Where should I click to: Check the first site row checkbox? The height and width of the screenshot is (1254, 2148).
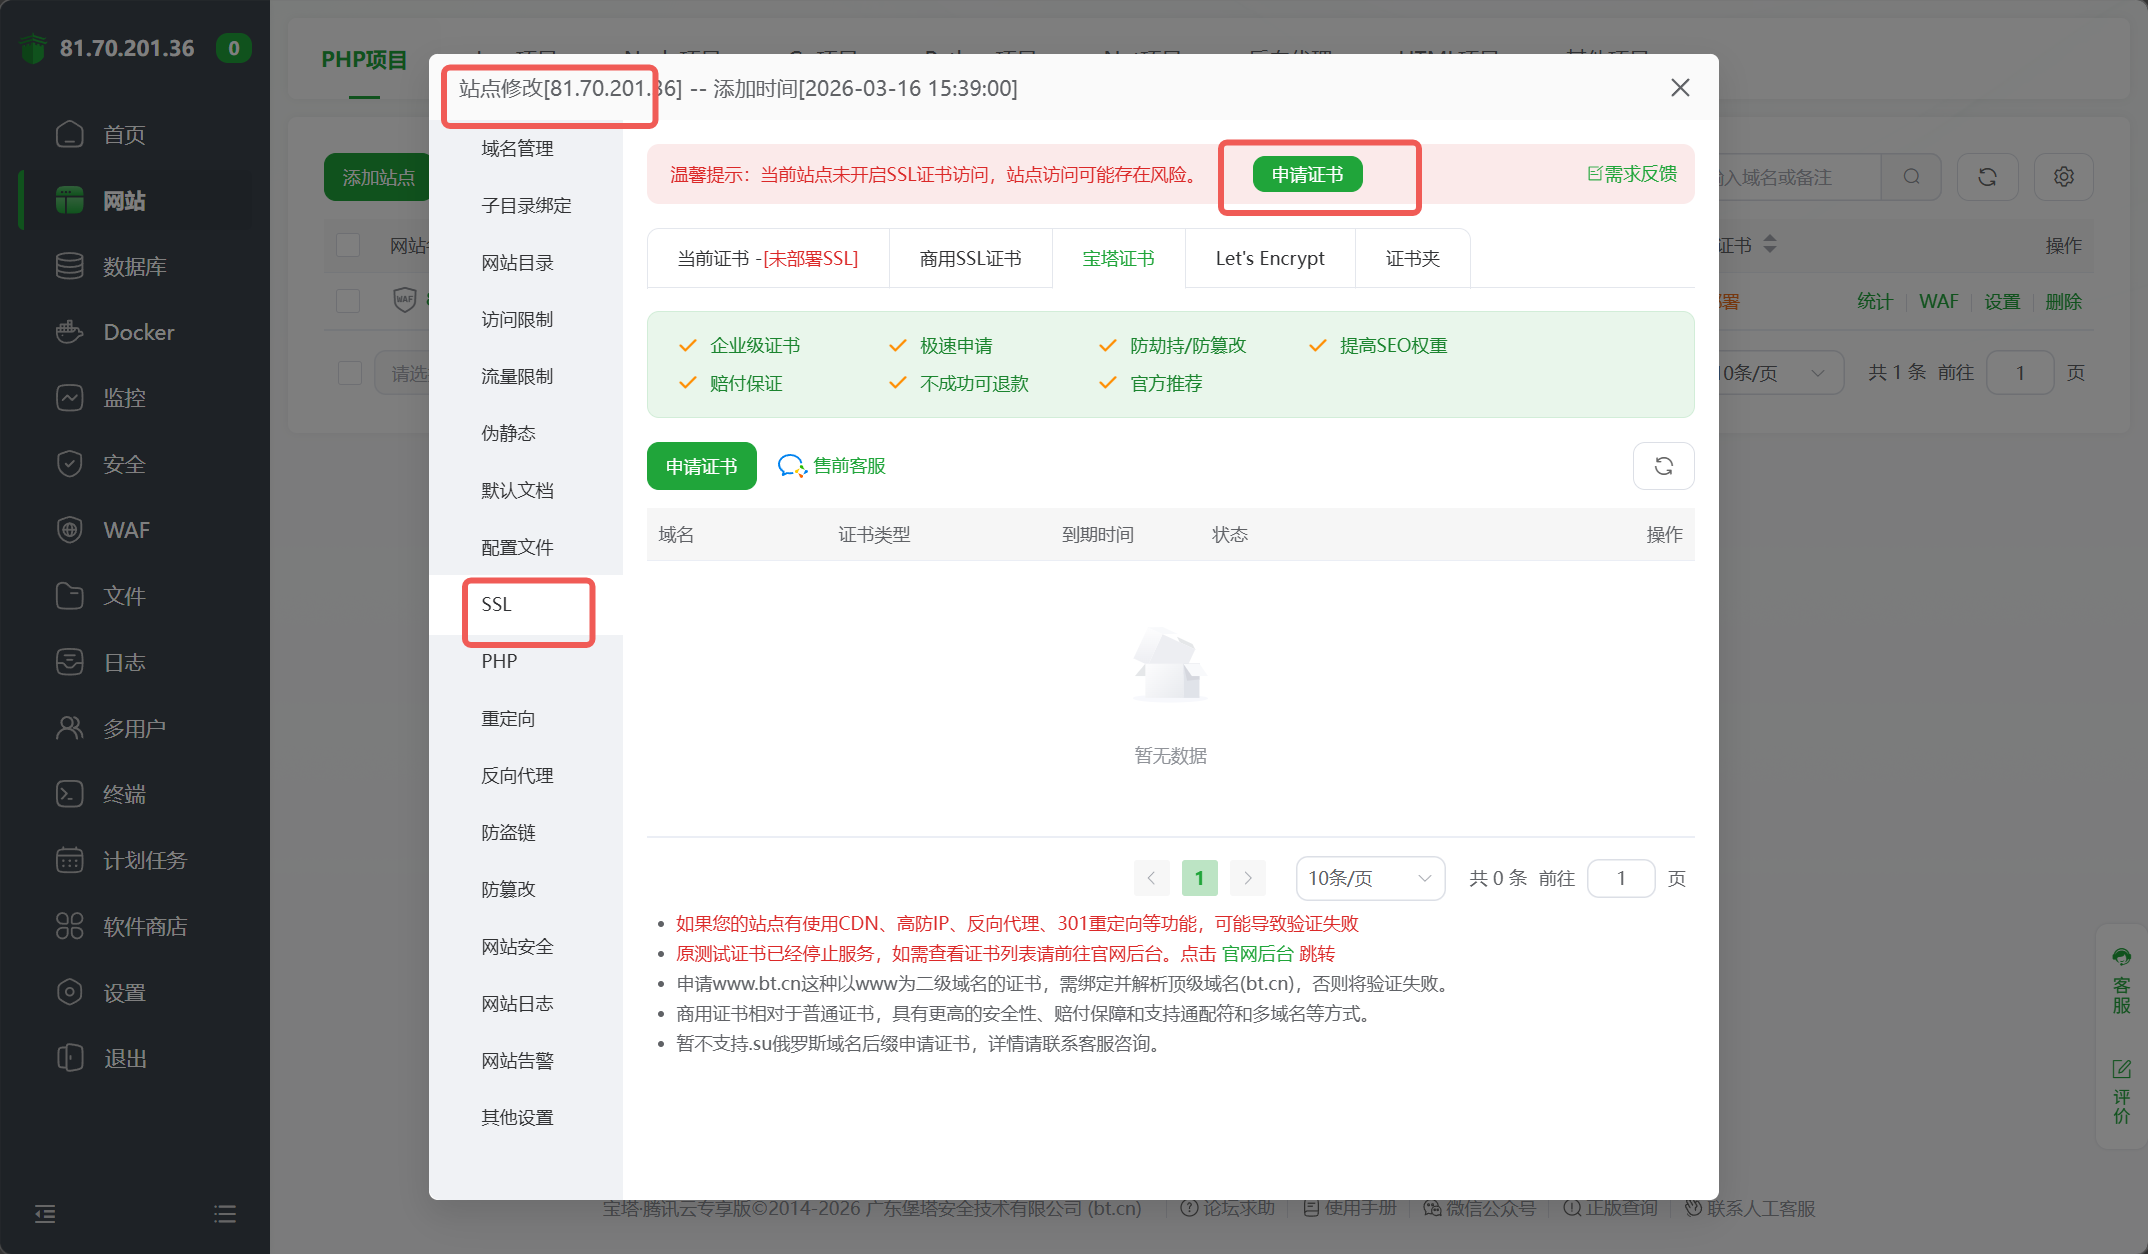348,301
